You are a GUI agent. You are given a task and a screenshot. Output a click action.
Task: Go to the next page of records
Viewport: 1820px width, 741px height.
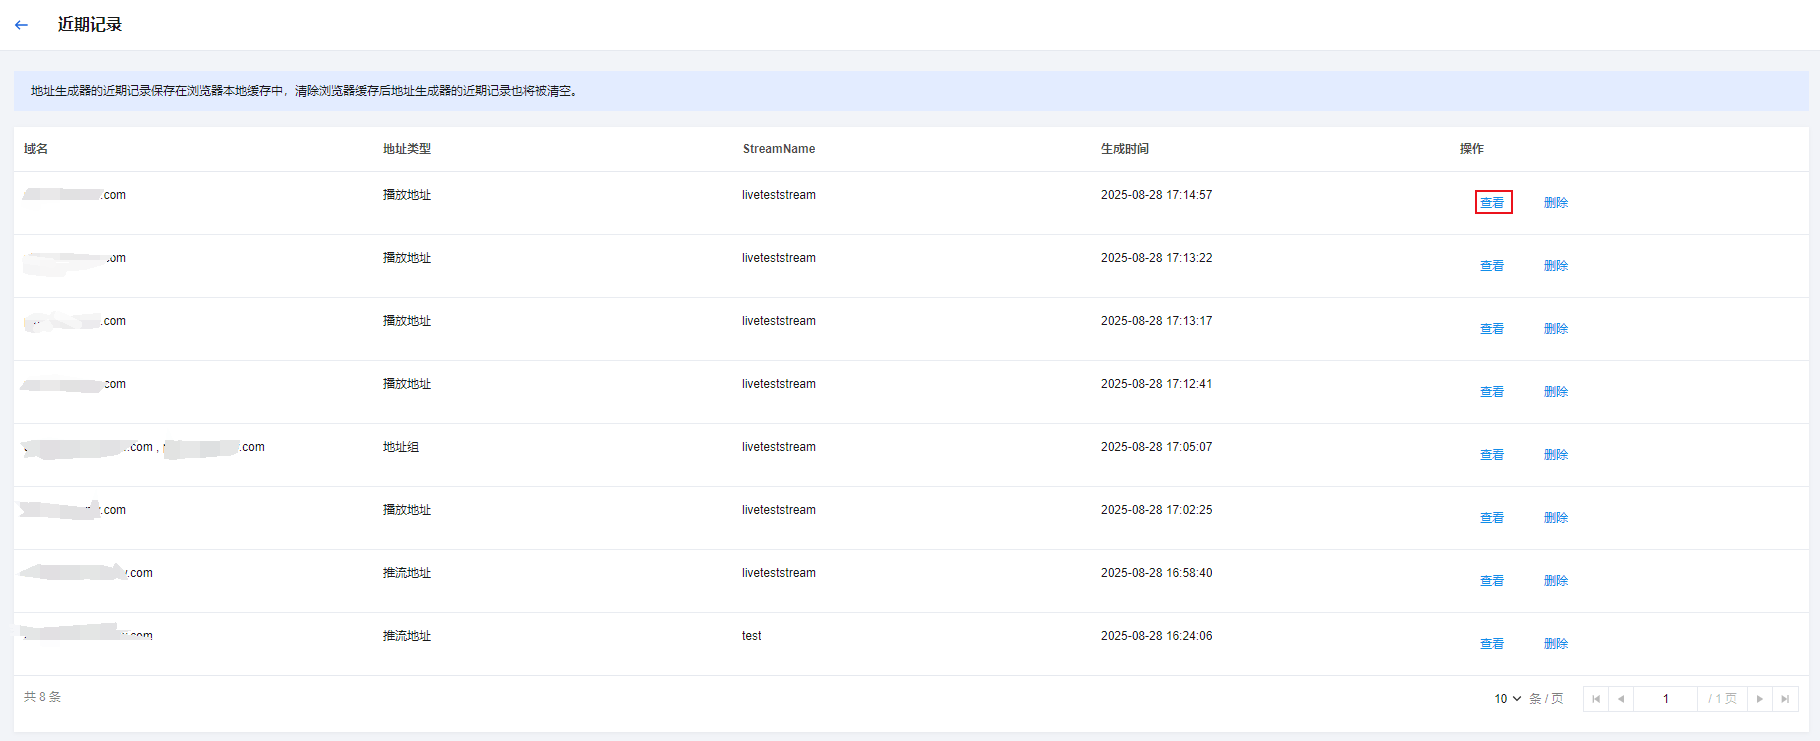(1760, 699)
